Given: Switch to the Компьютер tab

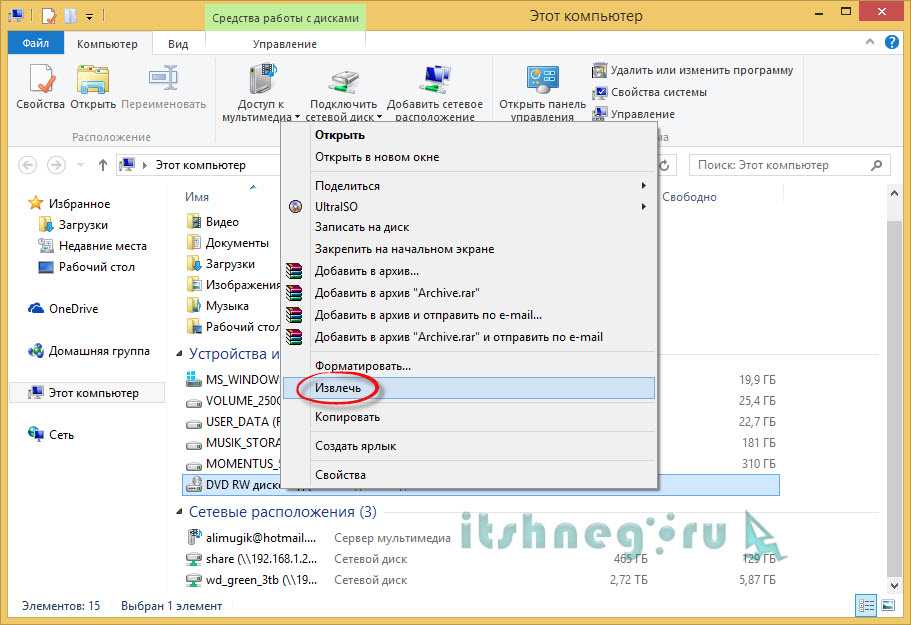Looking at the screenshot, I should (x=107, y=44).
